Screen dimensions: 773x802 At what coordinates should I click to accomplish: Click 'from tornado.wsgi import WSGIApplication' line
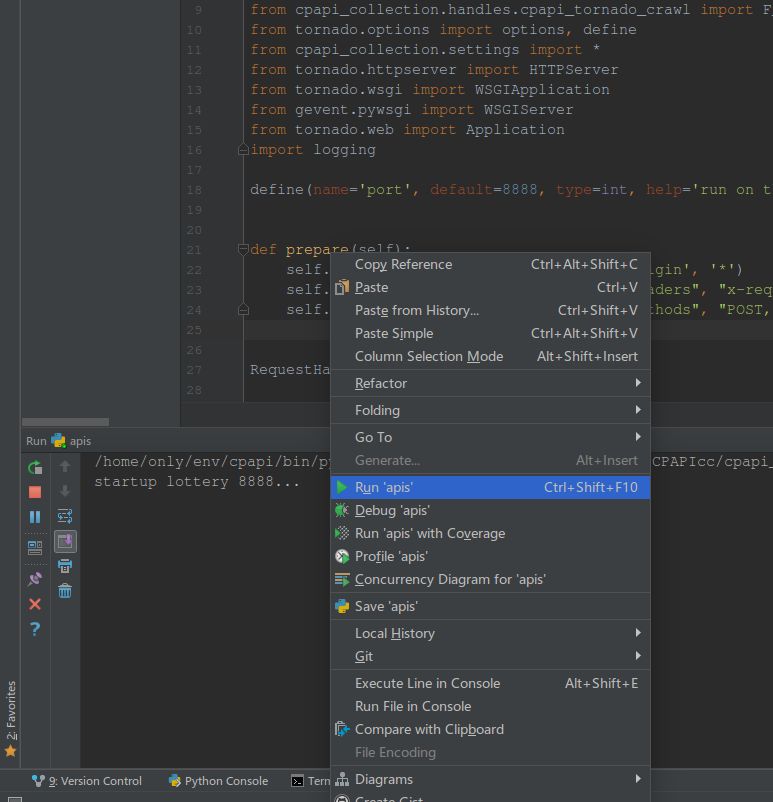[430, 90]
